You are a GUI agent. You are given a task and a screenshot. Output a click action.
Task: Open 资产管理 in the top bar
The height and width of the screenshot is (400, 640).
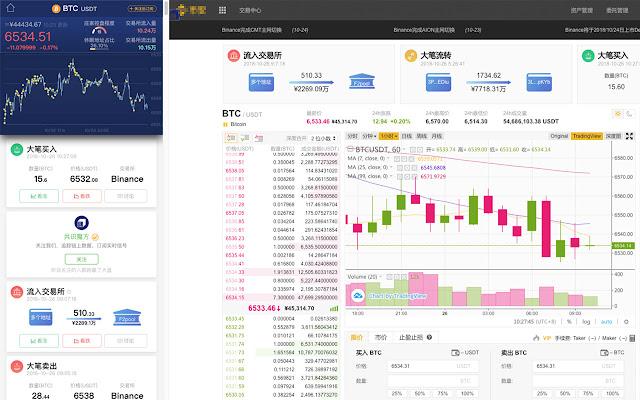[x=582, y=11]
